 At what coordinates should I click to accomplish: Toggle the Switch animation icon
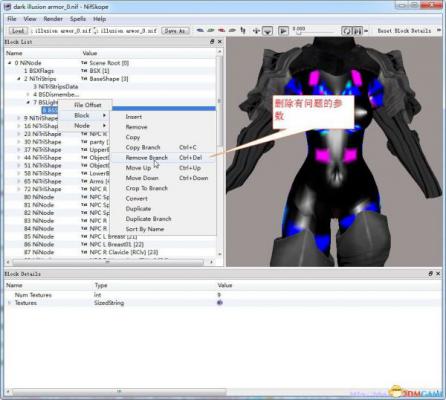click(357, 31)
